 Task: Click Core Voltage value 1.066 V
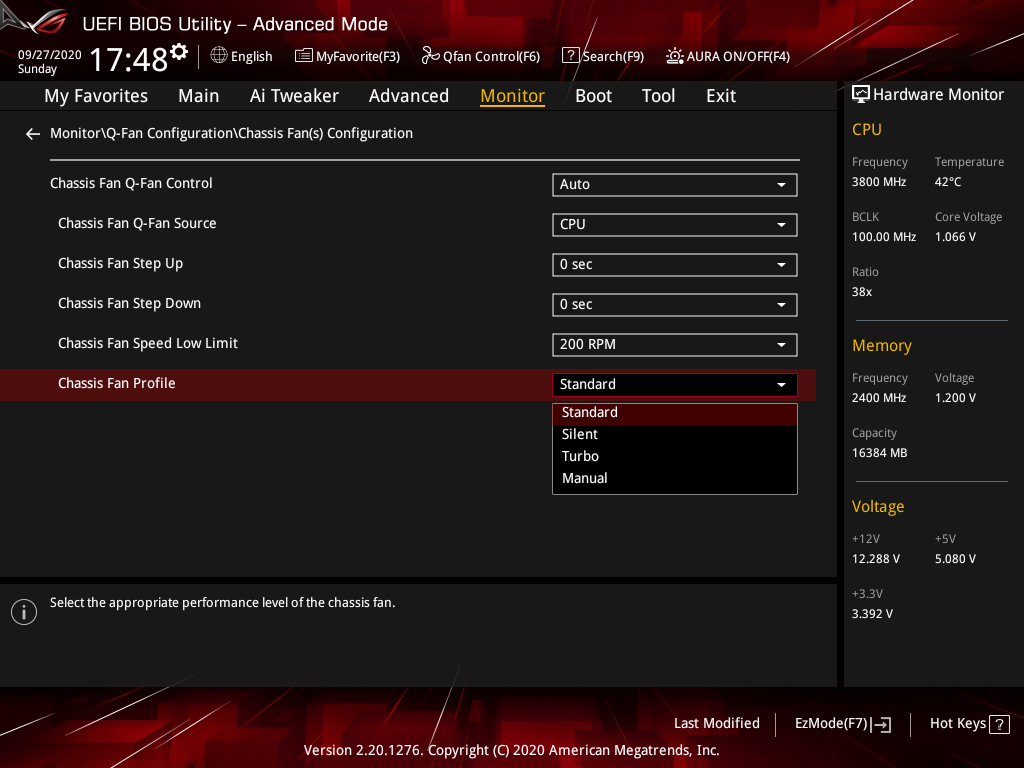(x=955, y=237)
